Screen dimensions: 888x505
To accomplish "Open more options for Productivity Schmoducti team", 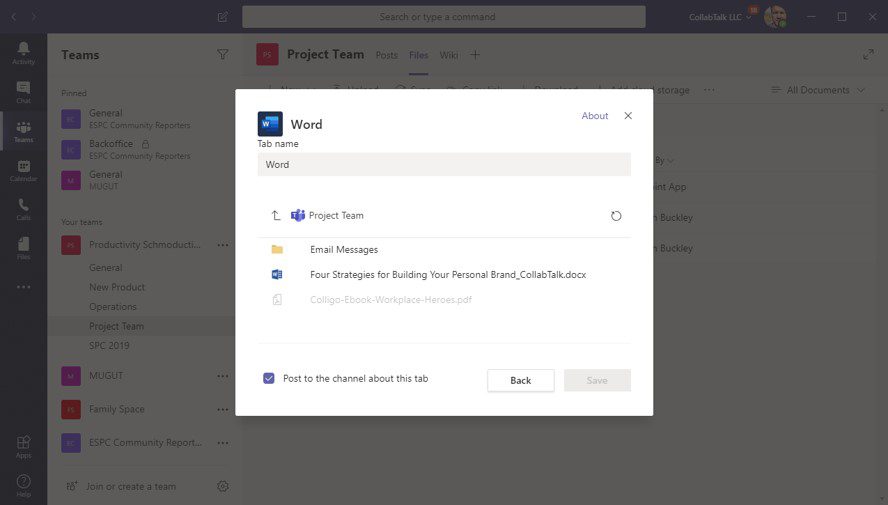I will (223, 245).
